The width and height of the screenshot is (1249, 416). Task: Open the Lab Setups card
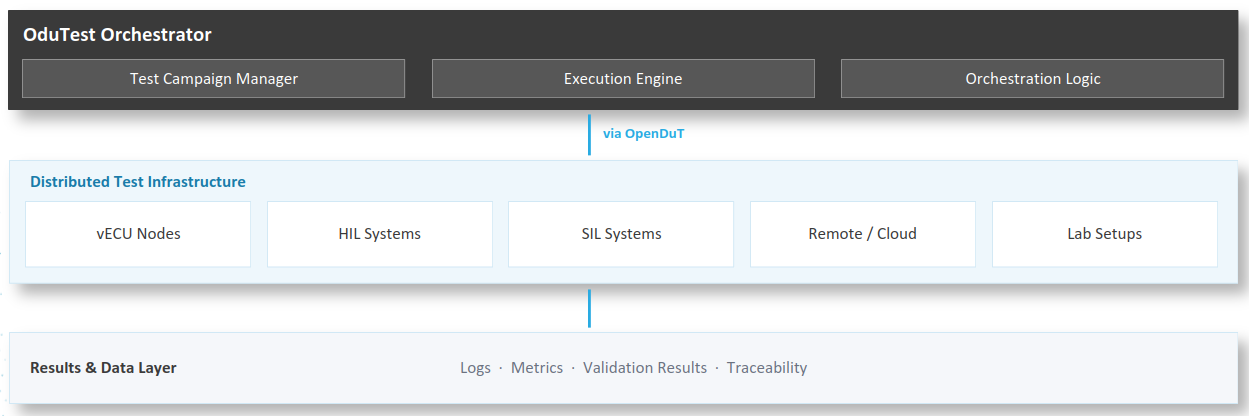(x=1105, y=234)
